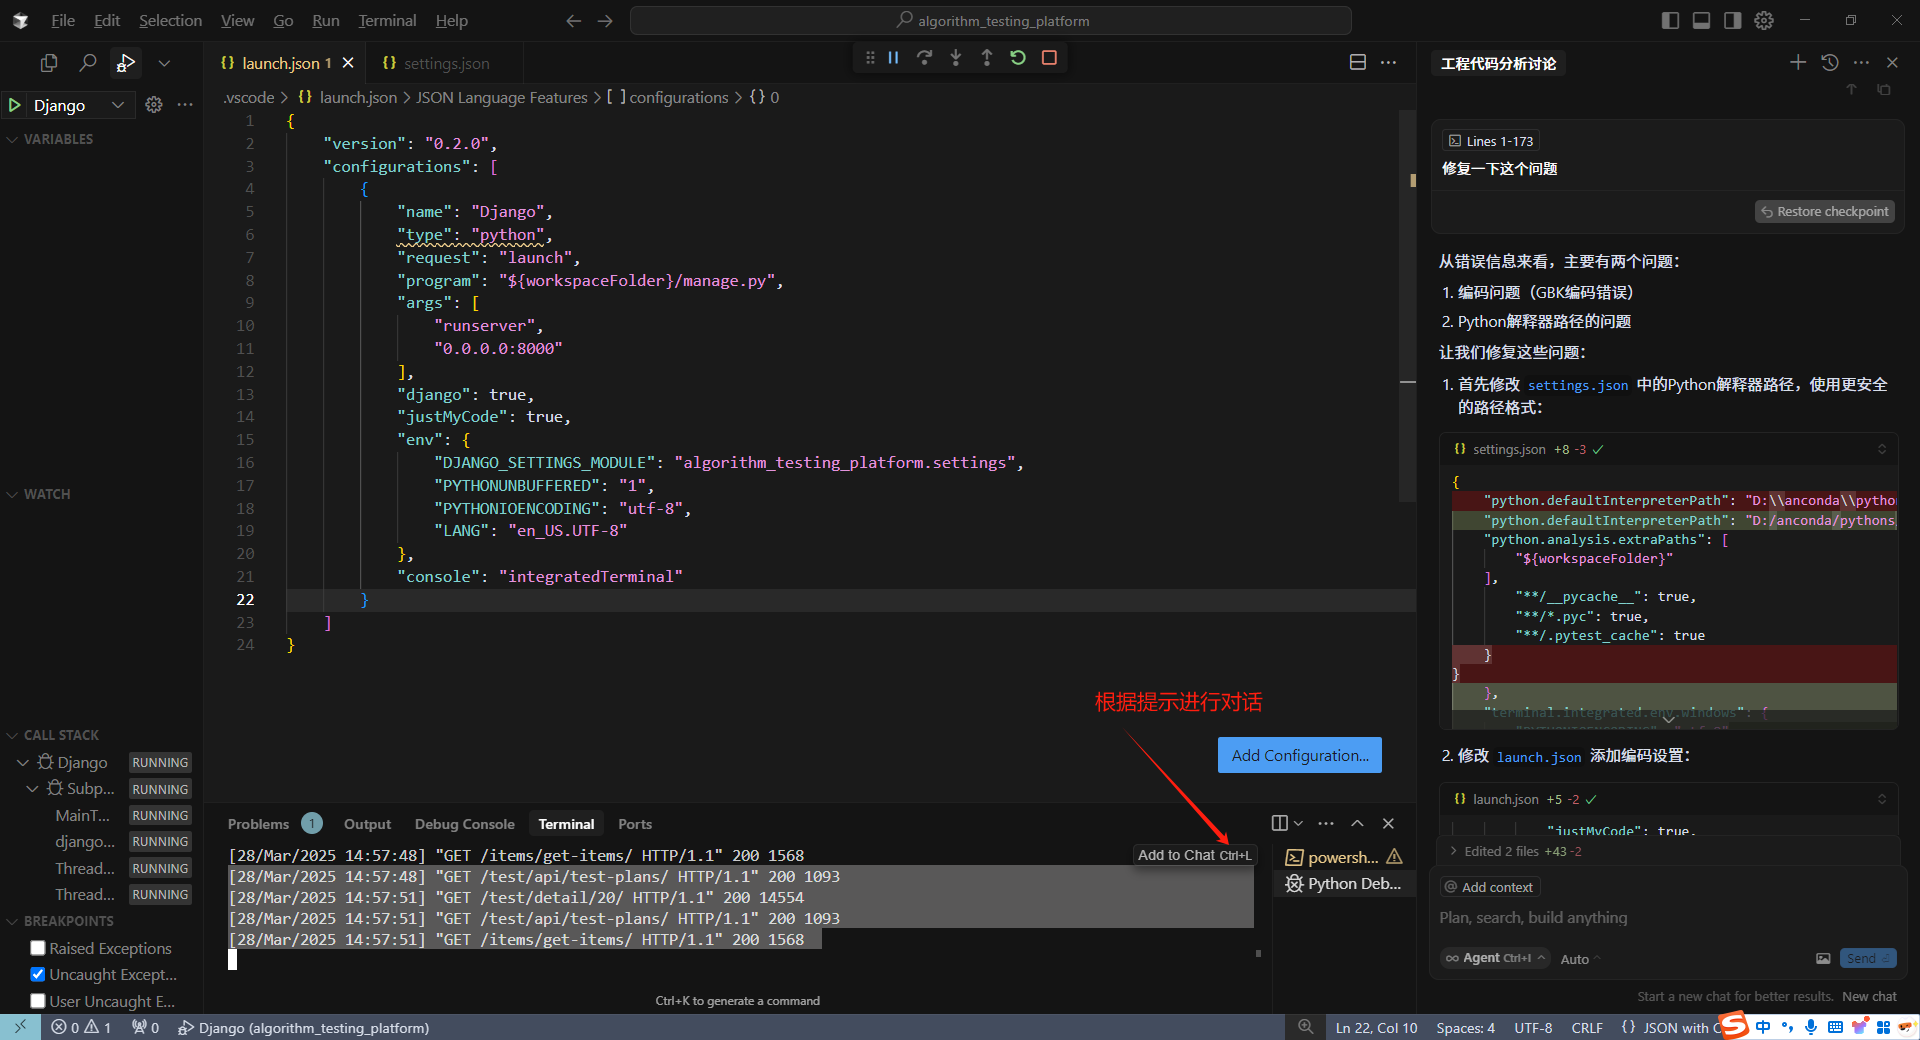This screenshot has height=1040, width=1920.
Task: Switch to the Debug Console panel tab
Action: pos(464,824)
